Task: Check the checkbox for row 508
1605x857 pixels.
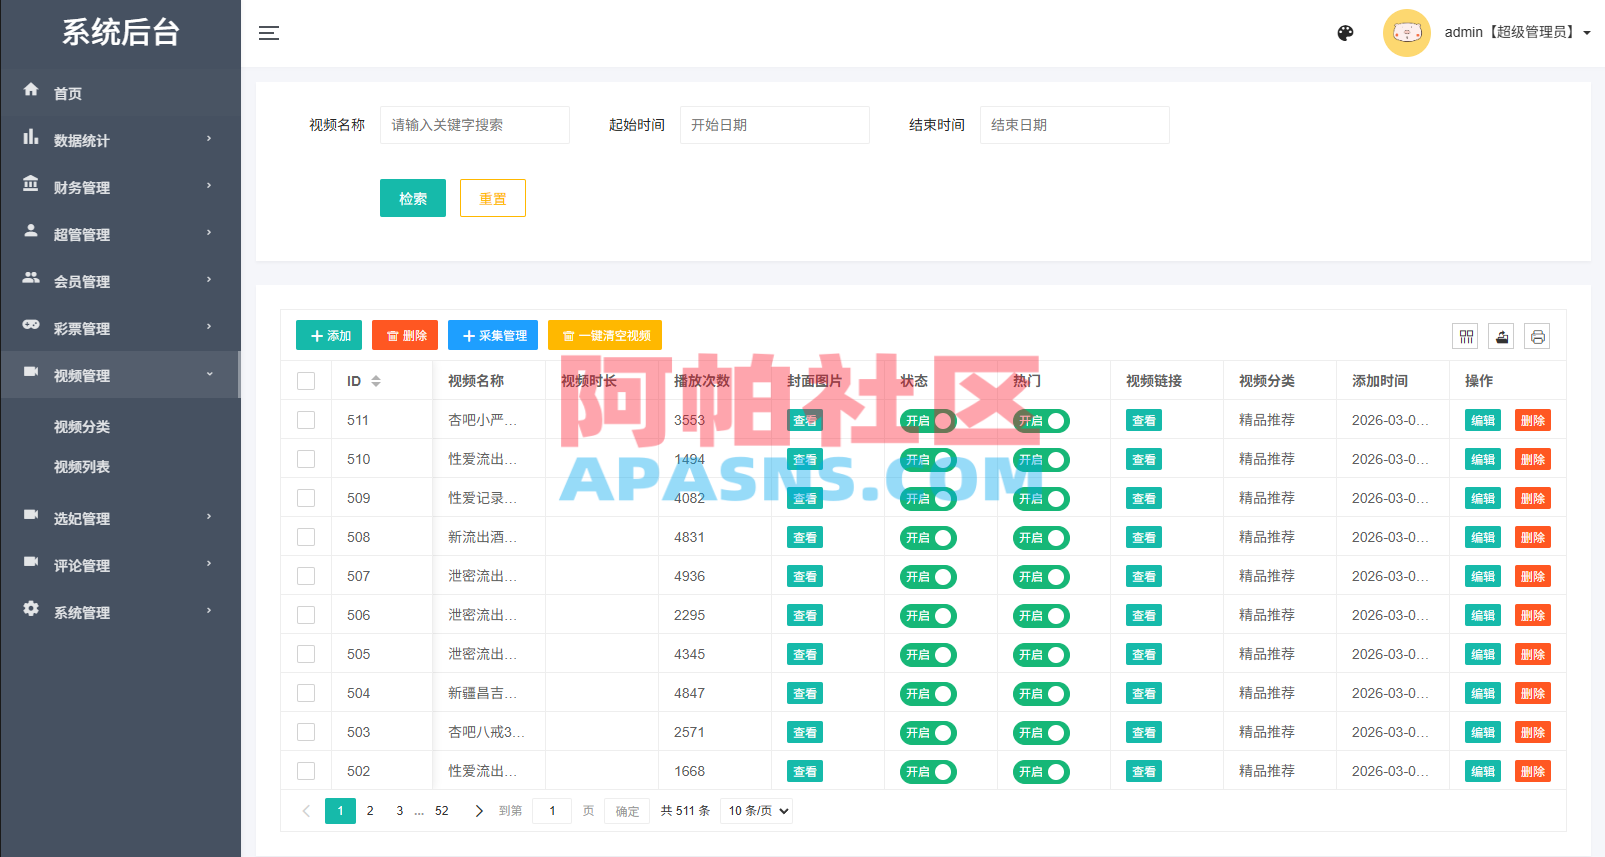Action: click(306, 537)
